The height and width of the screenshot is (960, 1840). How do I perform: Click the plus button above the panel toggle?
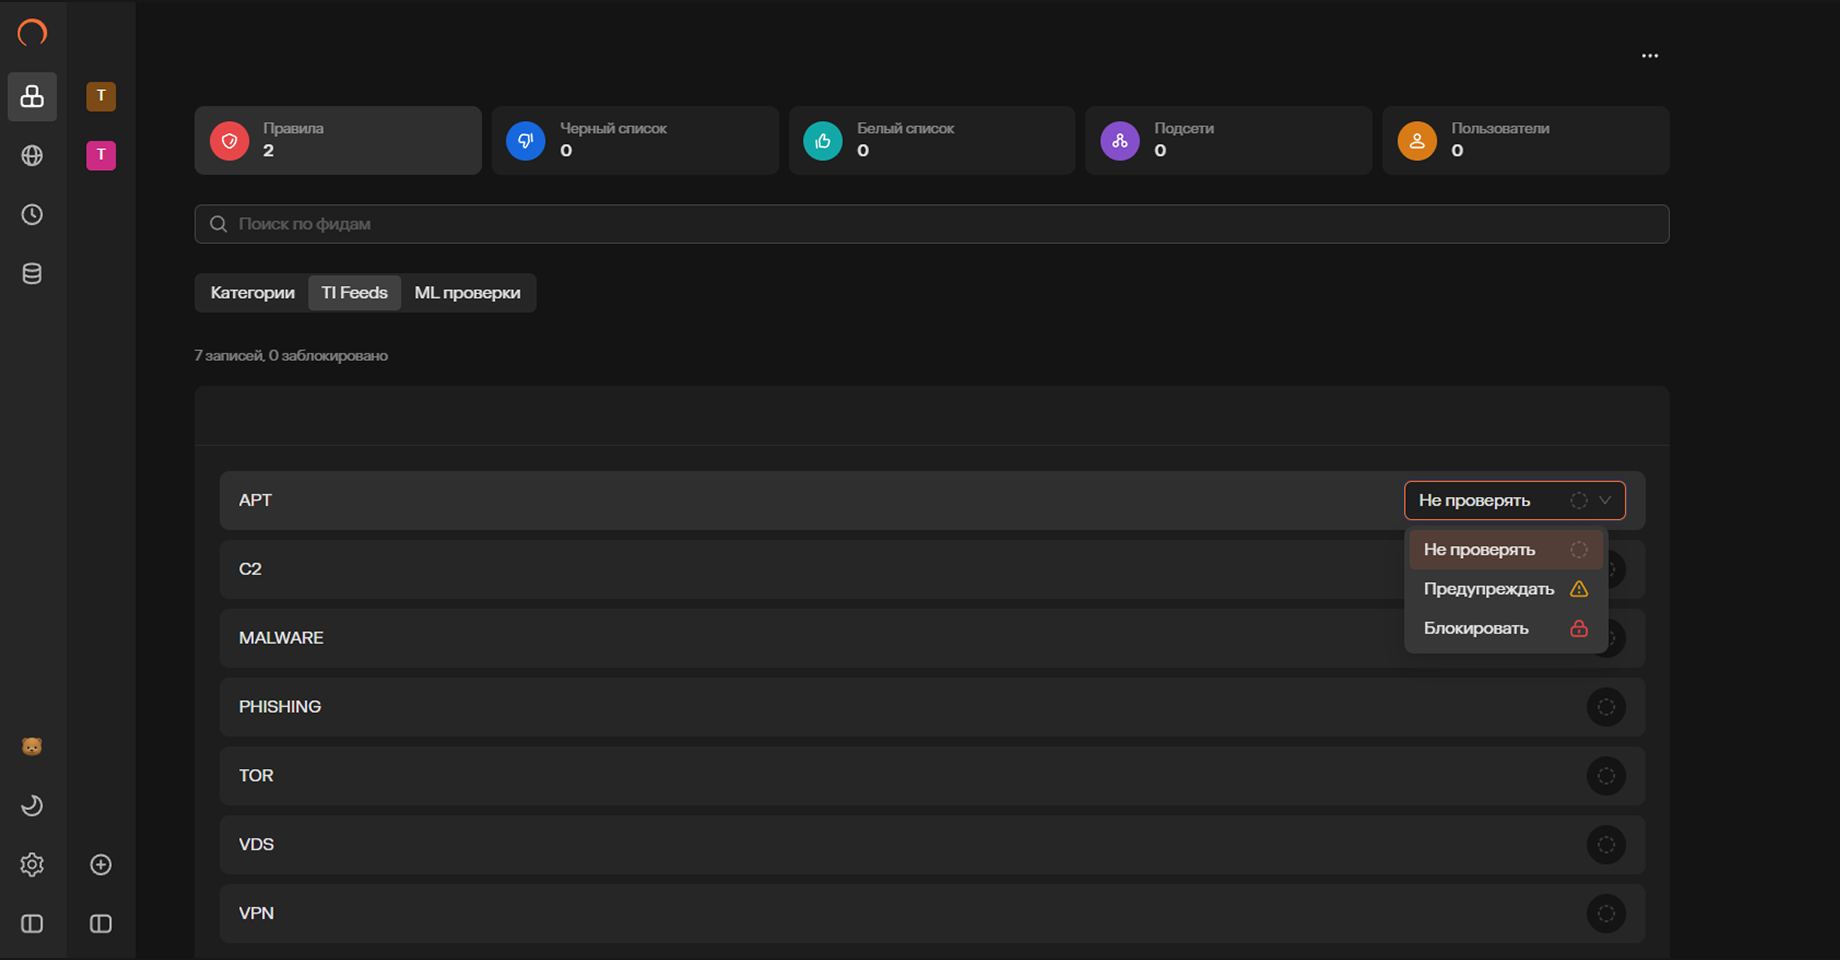click(x=100, y=864)
